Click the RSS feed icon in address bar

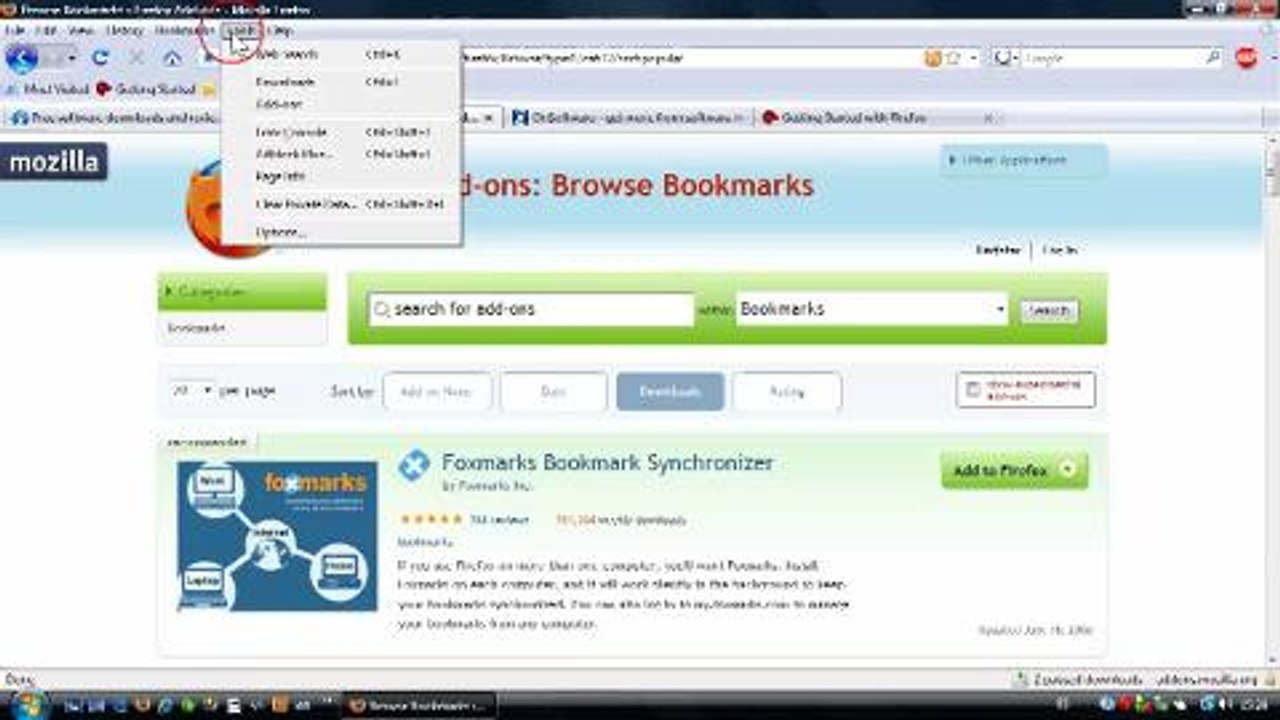(x=933, y=58)
